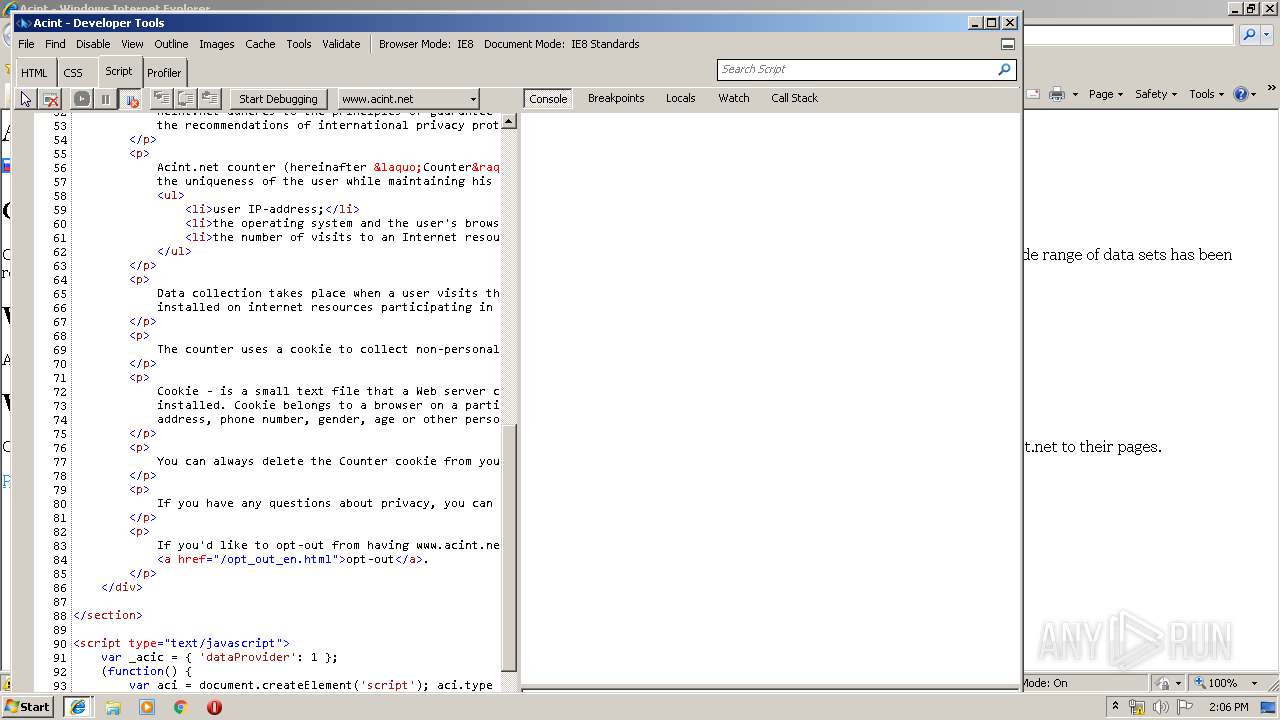Open the Developer Tools' Tools menu
Viewport: 1280px width, 720px height.
[x=299, y=44]
